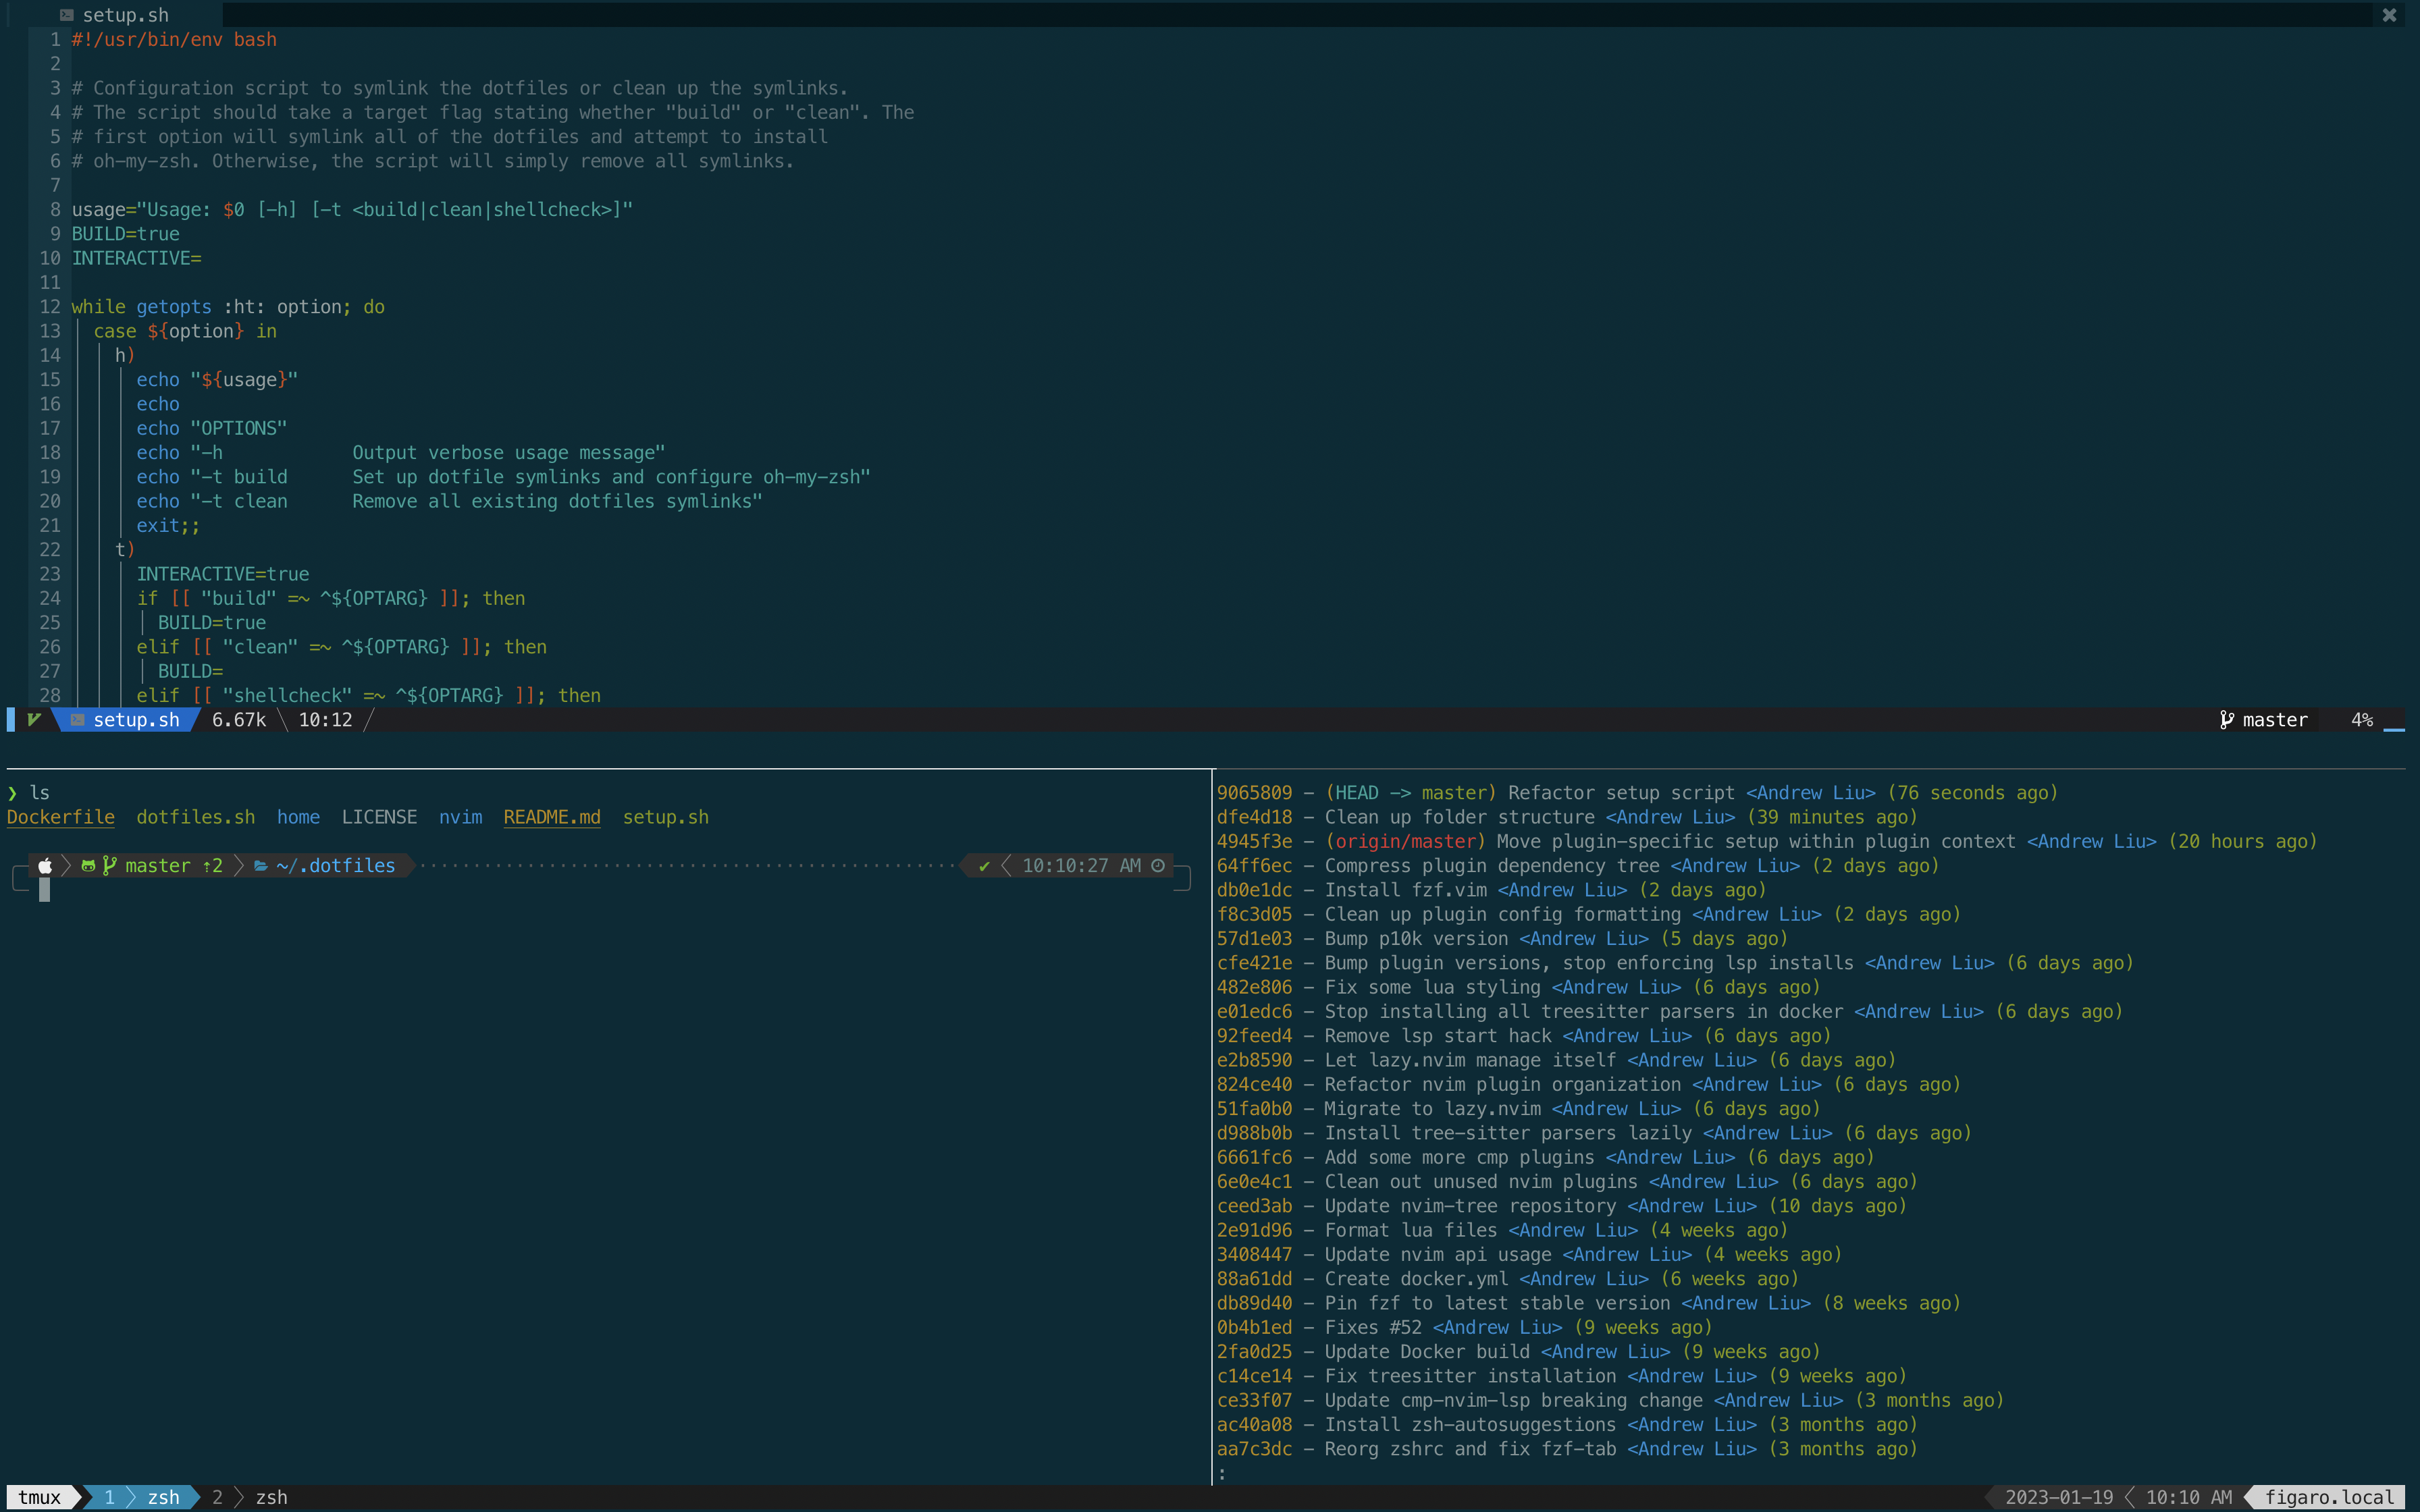Click the zsh cursor block on command line

coord(44,890)
